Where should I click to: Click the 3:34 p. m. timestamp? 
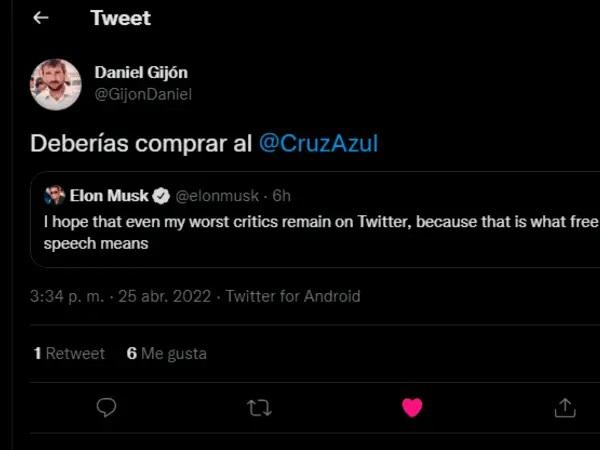coord(67,297)
